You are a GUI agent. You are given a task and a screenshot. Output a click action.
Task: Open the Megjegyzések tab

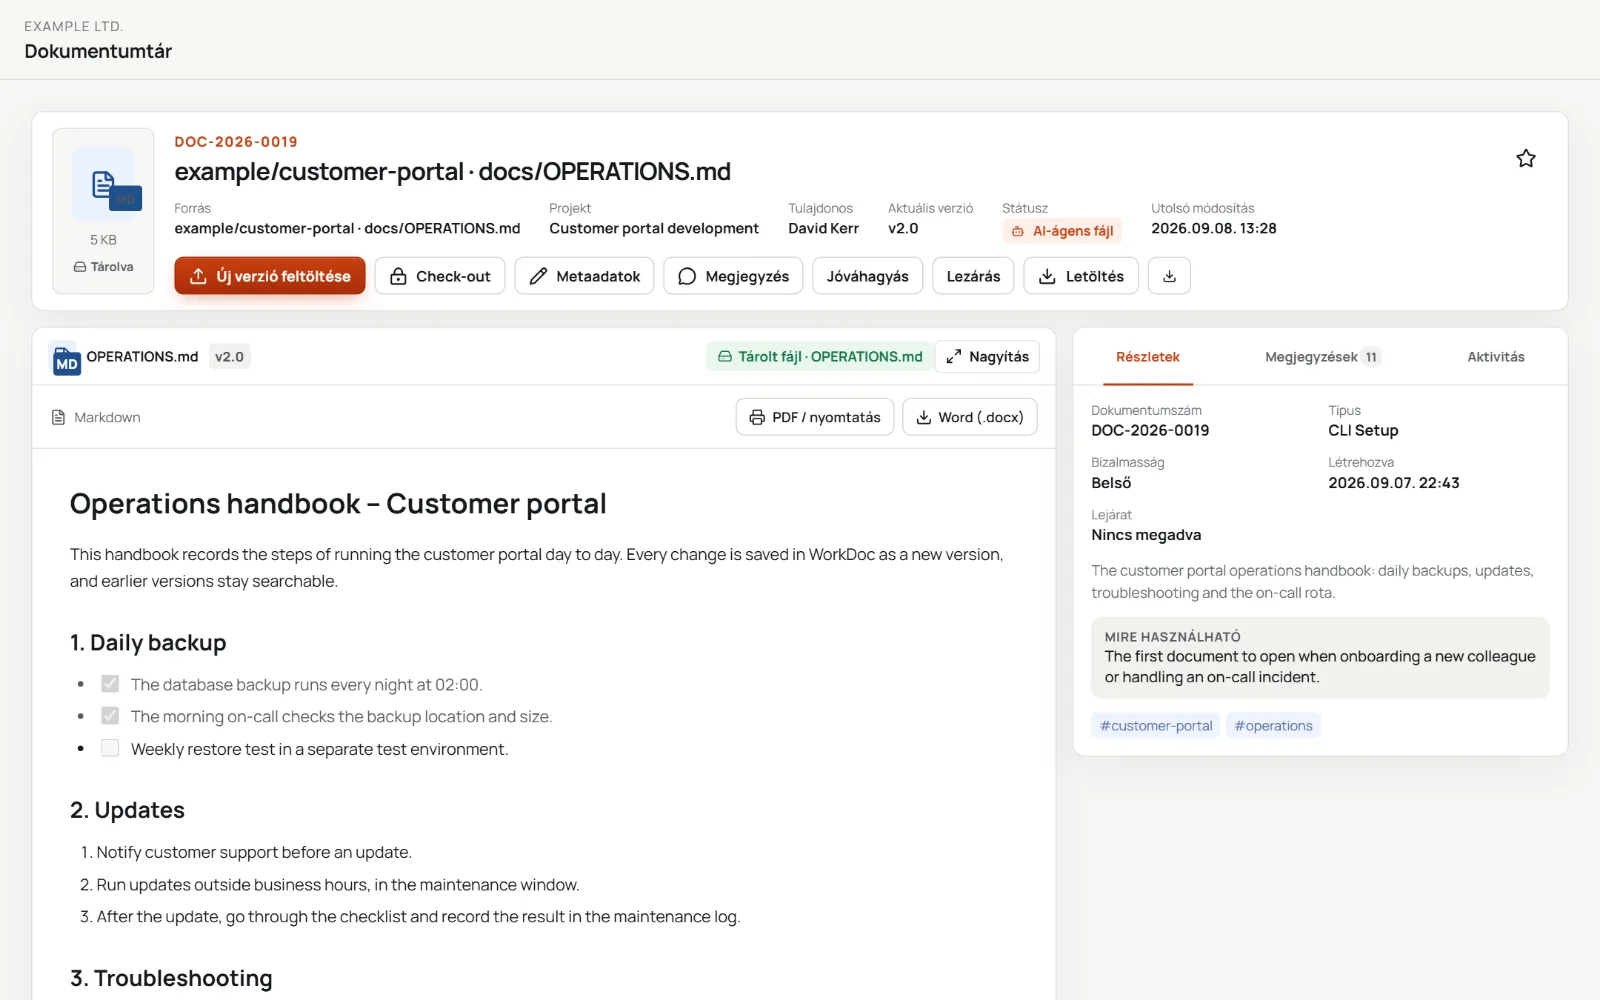click(1322, 357)
